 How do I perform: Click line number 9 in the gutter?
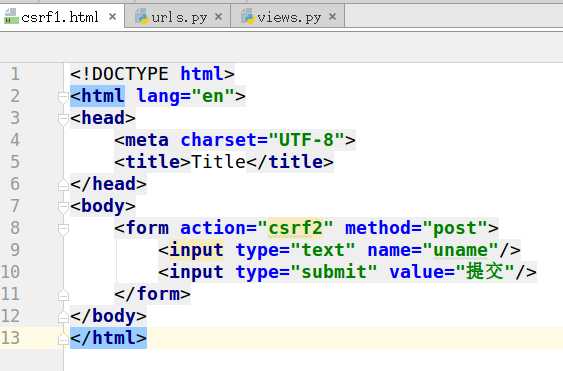click(x=15, y=250)
